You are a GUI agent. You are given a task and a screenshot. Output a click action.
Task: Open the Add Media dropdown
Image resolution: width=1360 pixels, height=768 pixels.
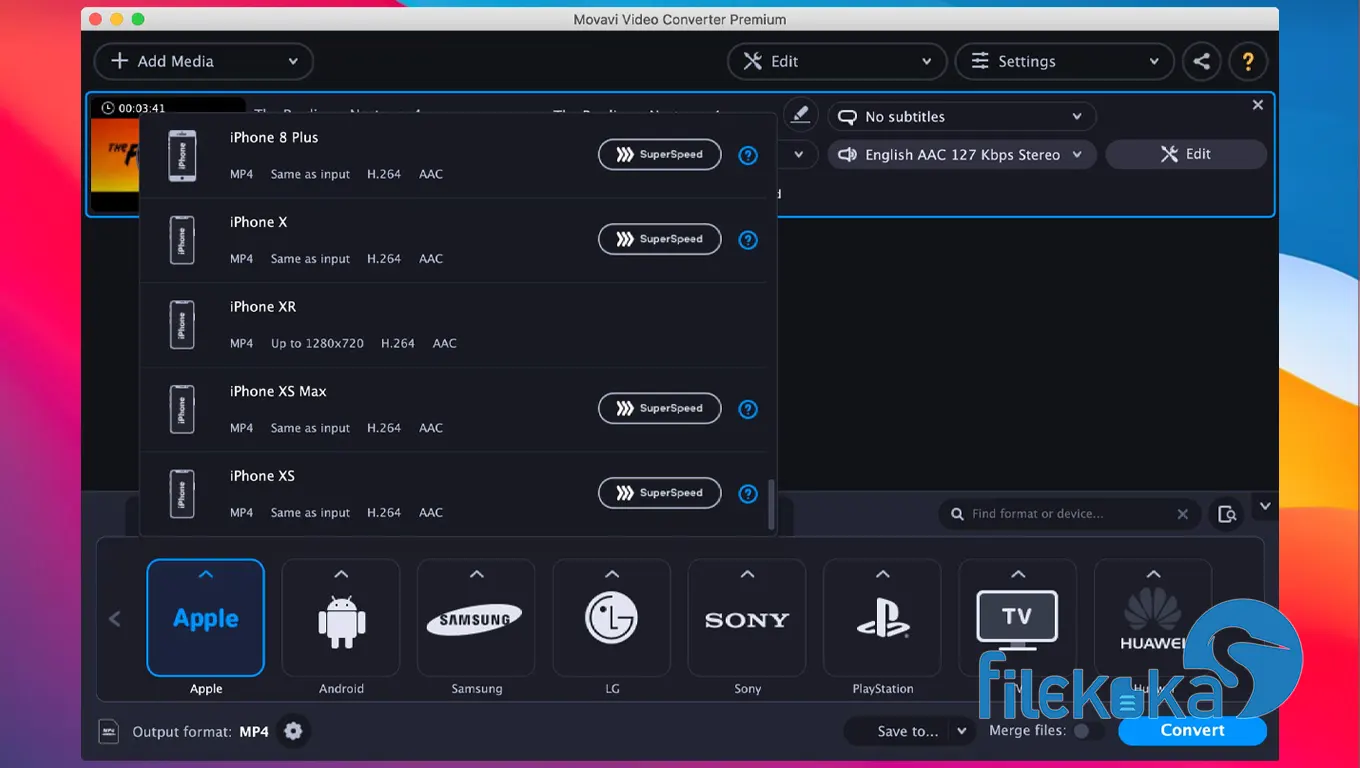[203, 61]
